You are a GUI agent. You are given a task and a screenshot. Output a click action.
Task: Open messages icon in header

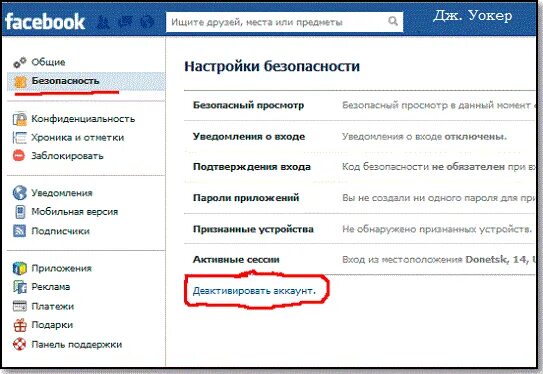click(125, 22)
